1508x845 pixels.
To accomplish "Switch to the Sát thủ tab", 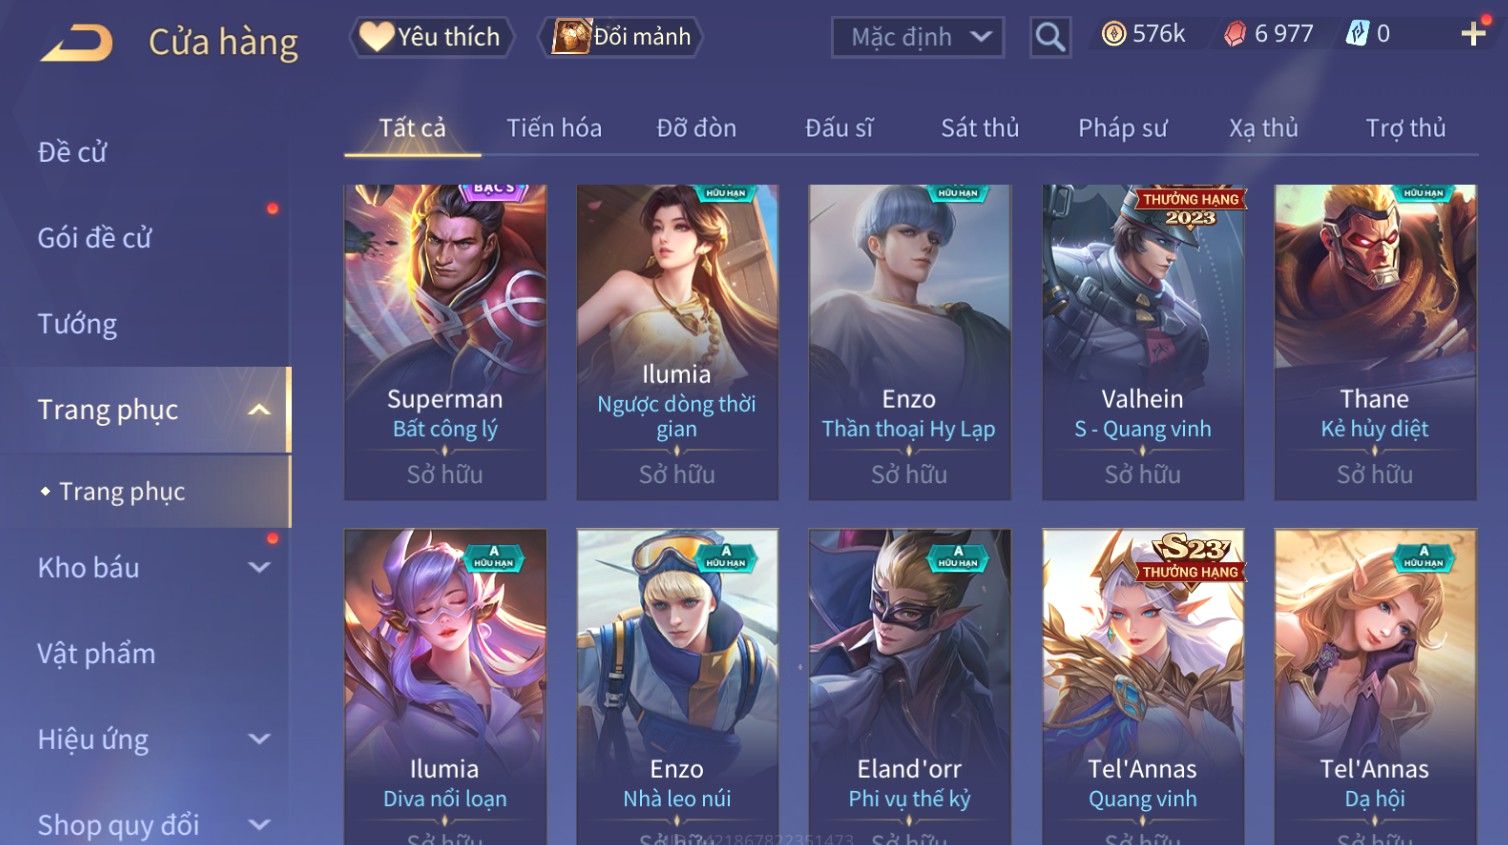I will pos(980,128).
